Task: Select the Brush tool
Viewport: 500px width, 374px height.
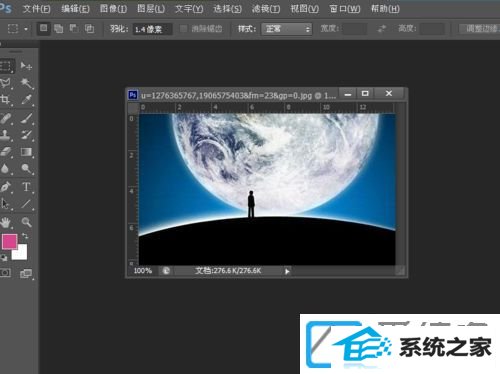Action: [x=26, y=118]
